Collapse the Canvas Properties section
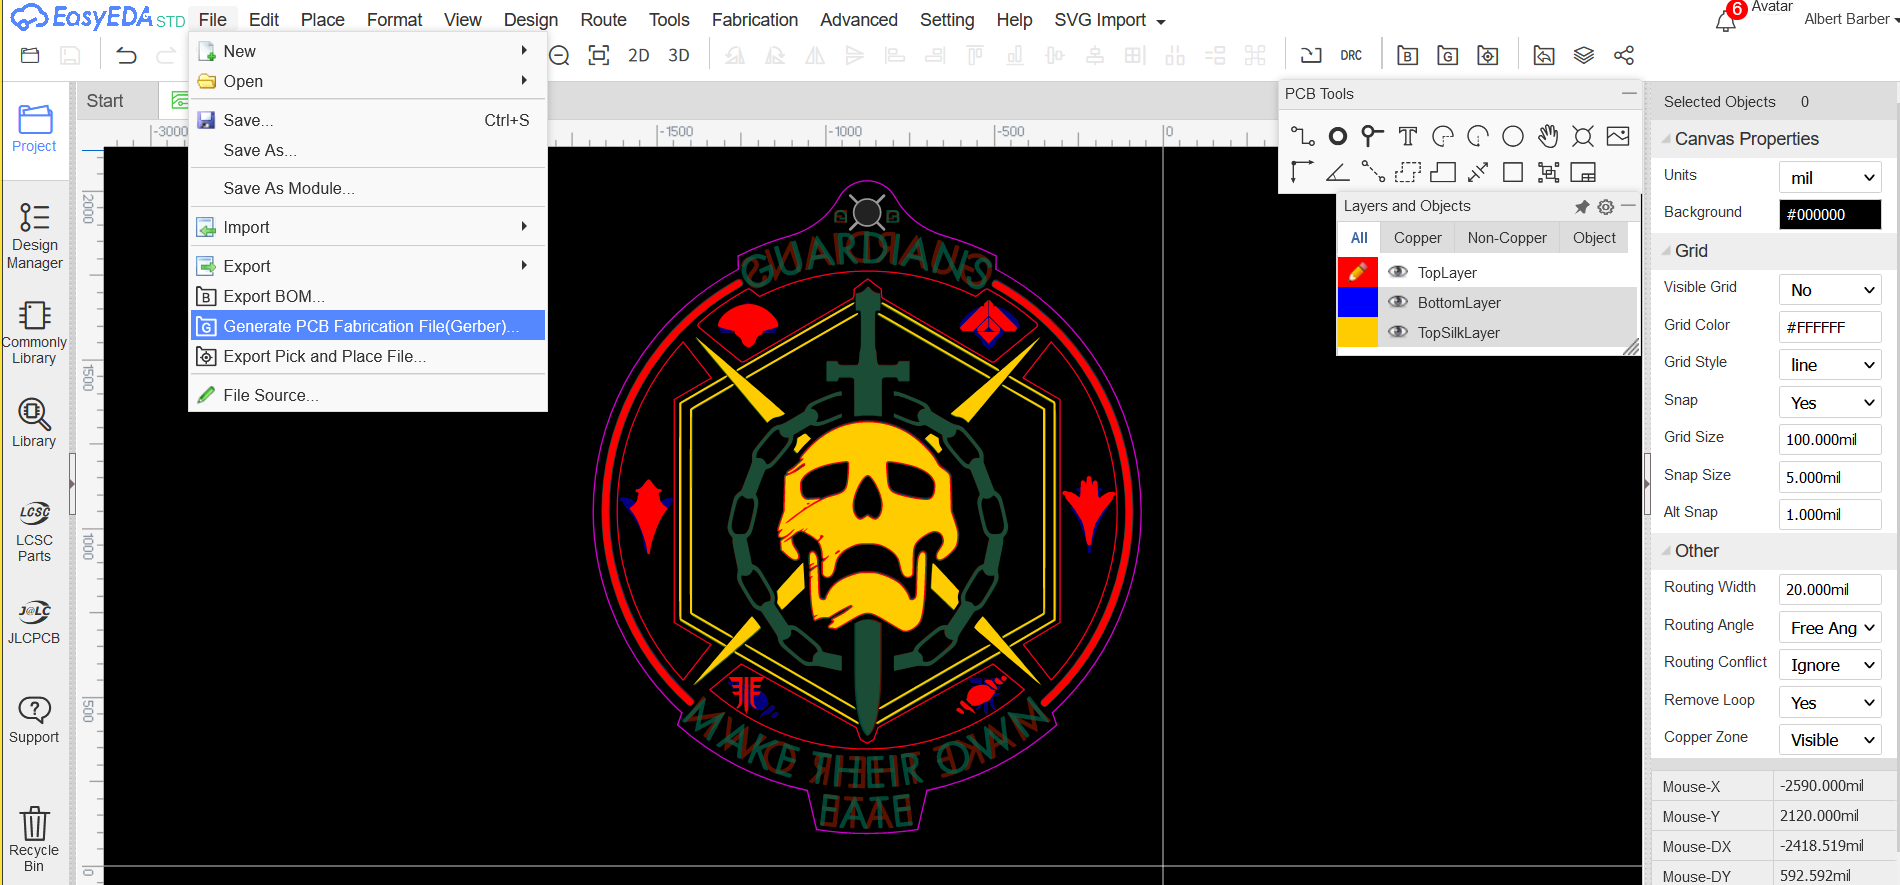The height and width of the screenshot is (885, 1900). click(1667, 139)
